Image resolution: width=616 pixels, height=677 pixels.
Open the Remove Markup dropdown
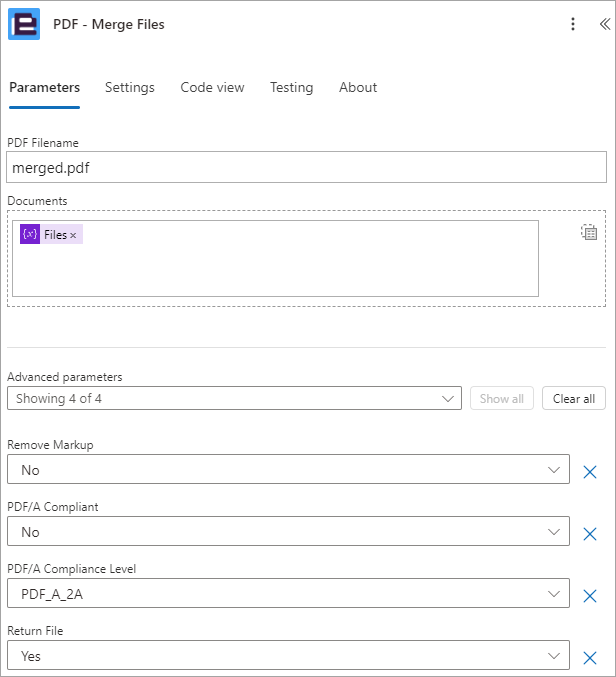tap(288, 469)
